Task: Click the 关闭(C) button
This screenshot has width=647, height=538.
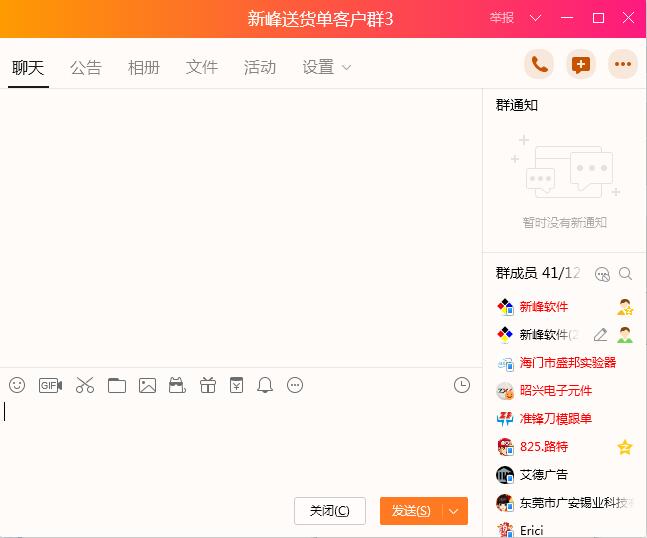Action: pos(330,511)
